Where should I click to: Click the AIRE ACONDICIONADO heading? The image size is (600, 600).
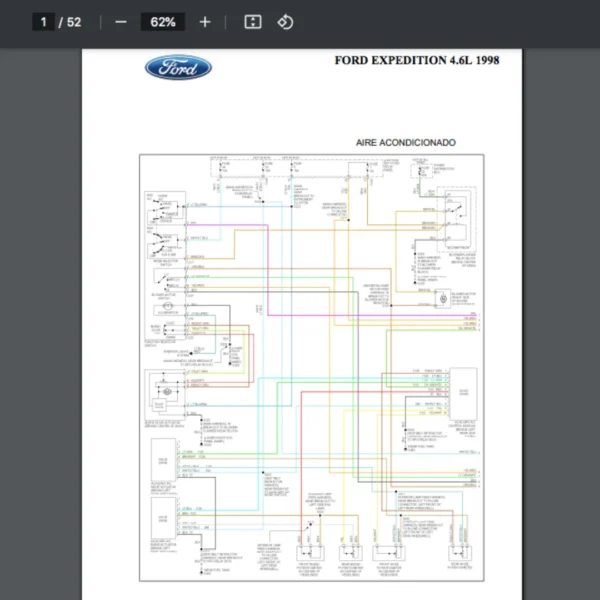click(405, 143)
